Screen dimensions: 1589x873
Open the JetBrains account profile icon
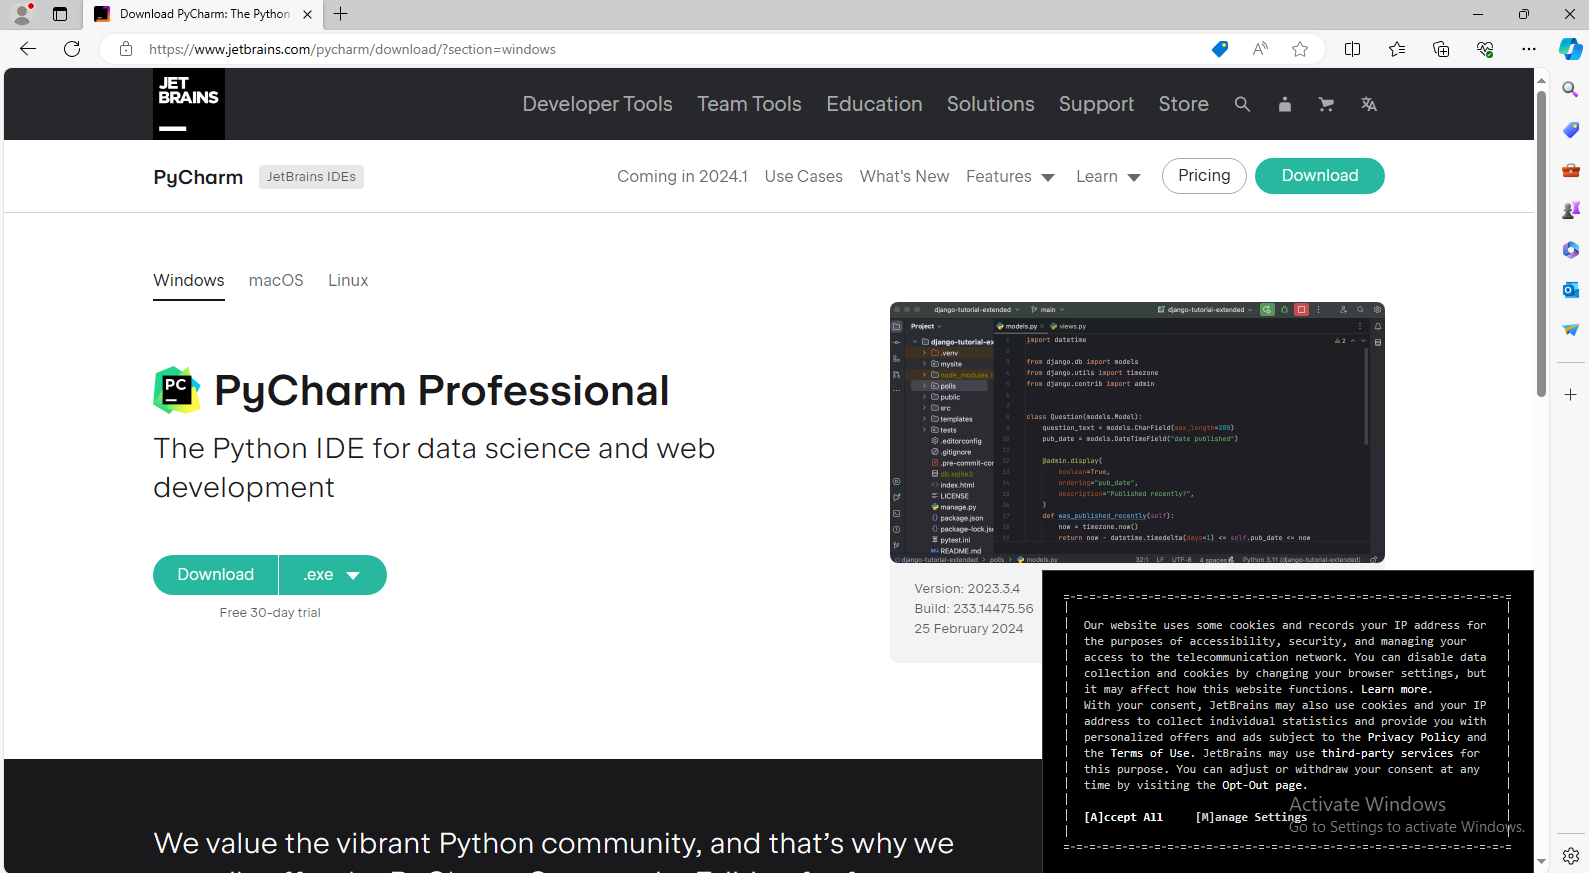[x=1284, y=104]
